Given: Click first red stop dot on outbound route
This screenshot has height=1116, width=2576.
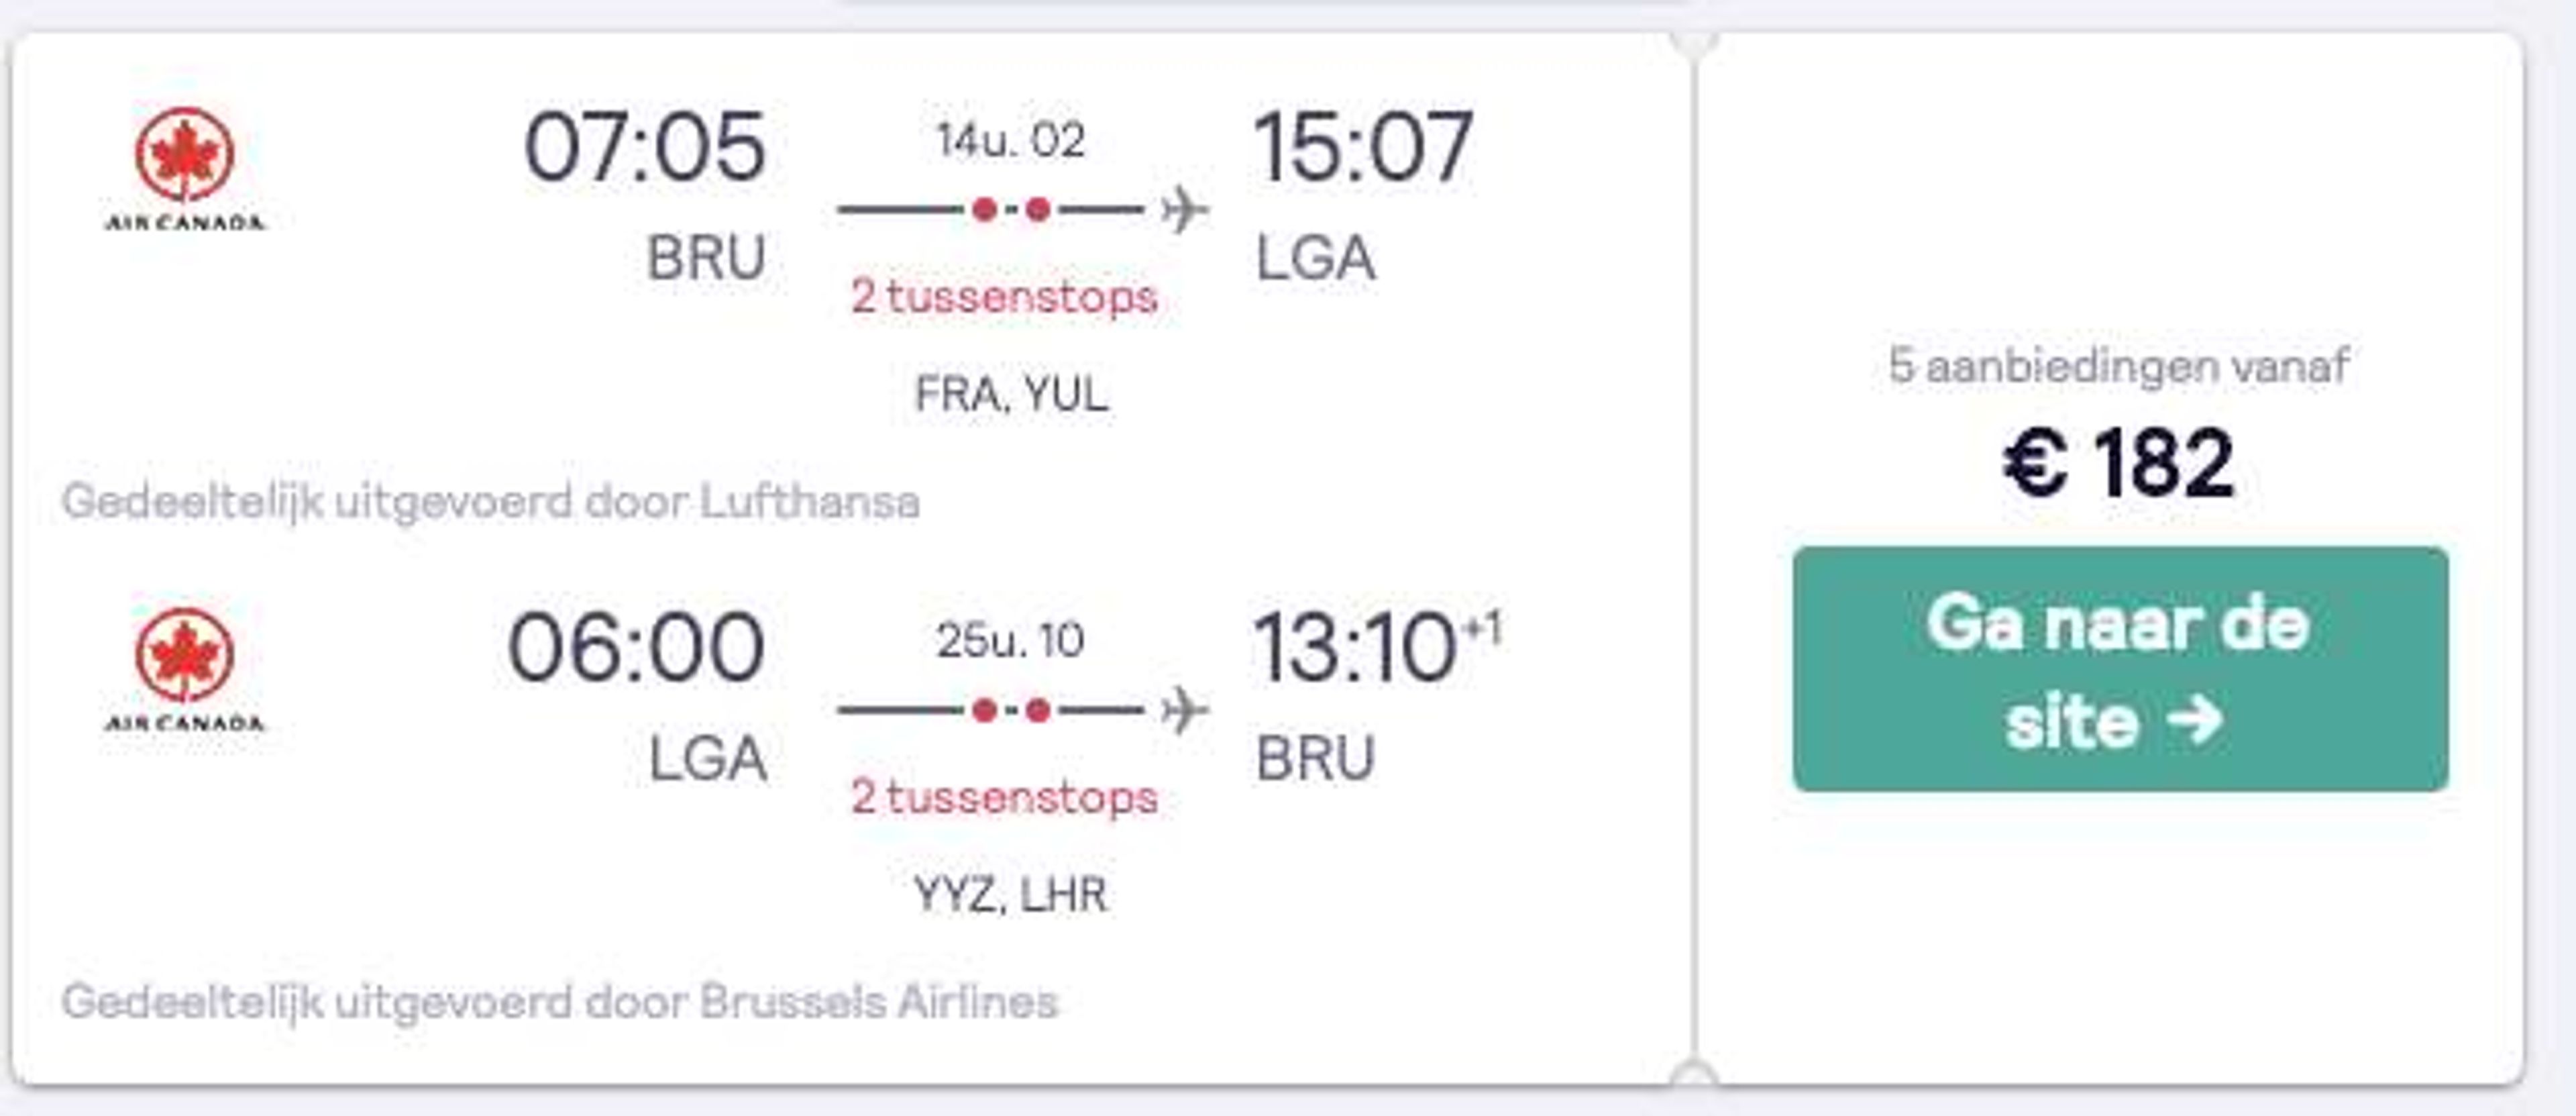Looking at the screenshot, I should pyautogui.click(x=985, y=209).
